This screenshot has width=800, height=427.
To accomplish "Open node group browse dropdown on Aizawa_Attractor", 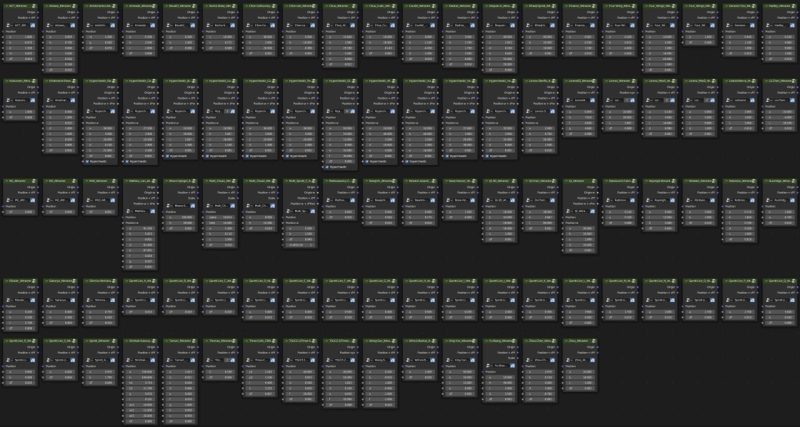I will [x=47, y=25].
